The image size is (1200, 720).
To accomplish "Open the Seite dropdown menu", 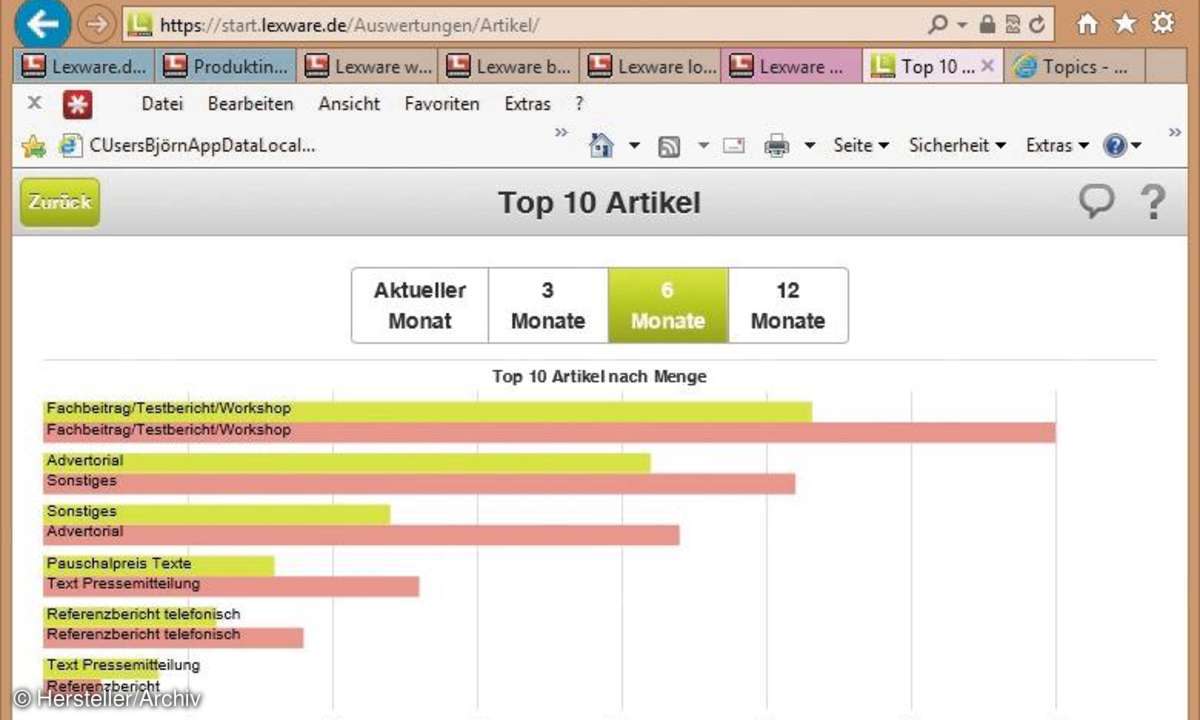I will pos(861,145).
